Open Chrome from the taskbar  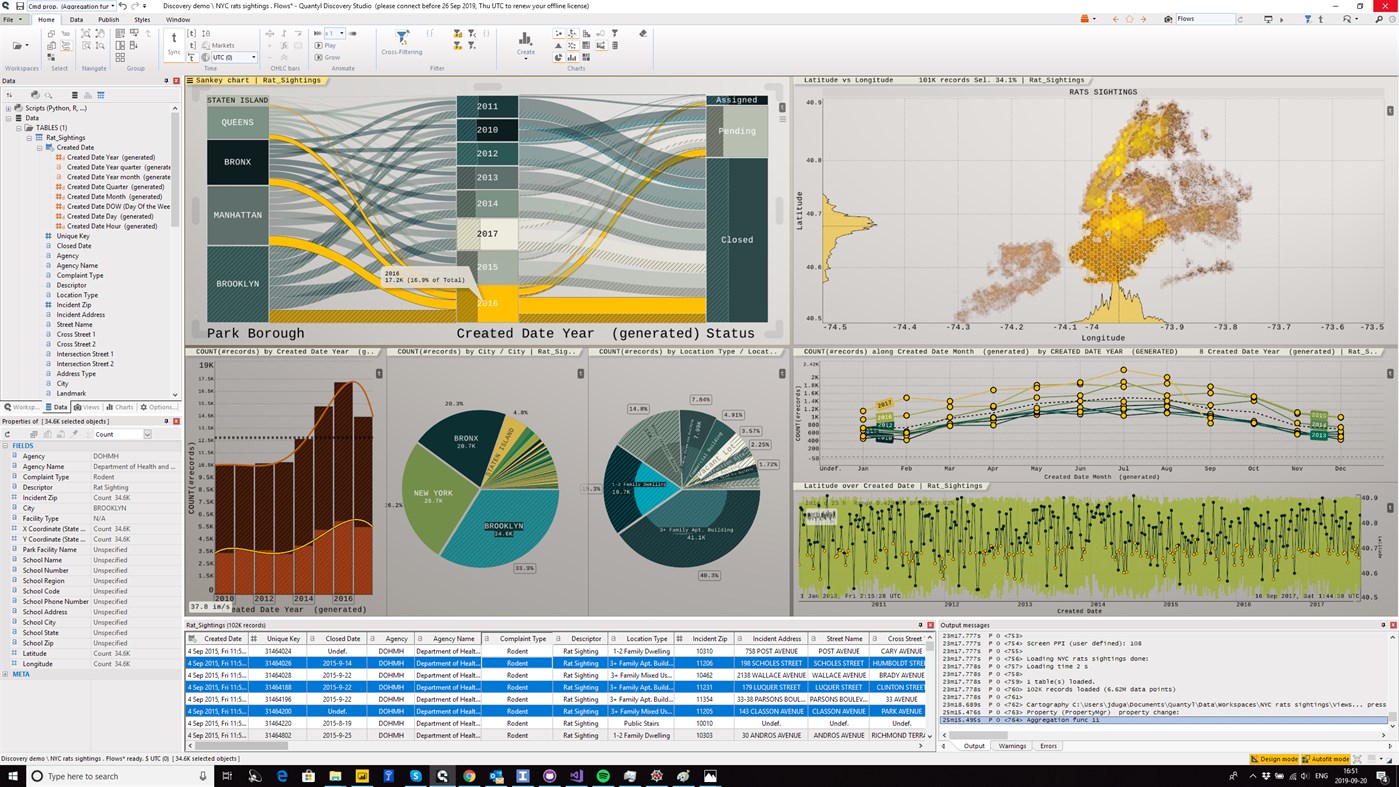pyautogui.click(x=467, y=776)
